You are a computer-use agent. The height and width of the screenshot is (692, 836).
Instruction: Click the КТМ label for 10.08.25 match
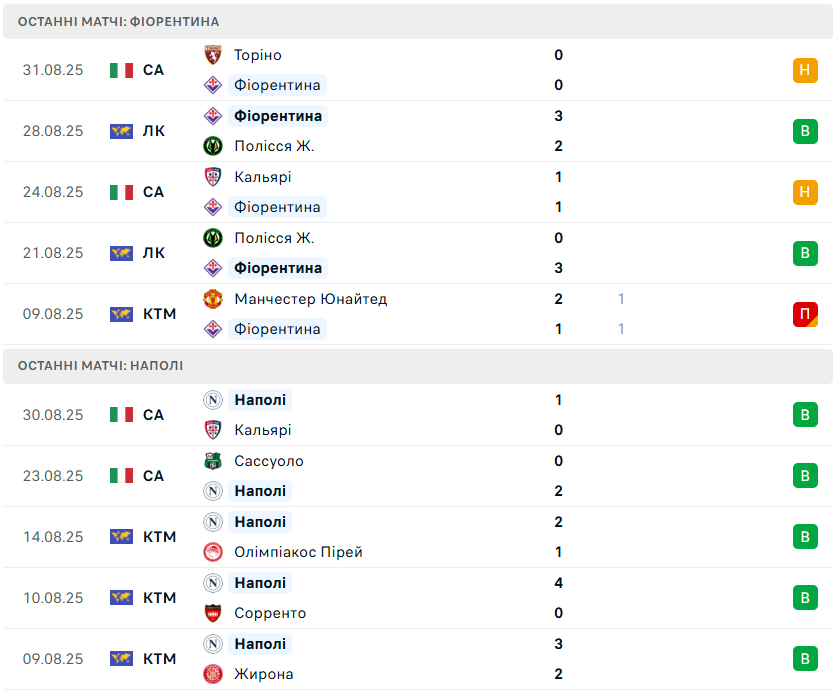point(160,598)
